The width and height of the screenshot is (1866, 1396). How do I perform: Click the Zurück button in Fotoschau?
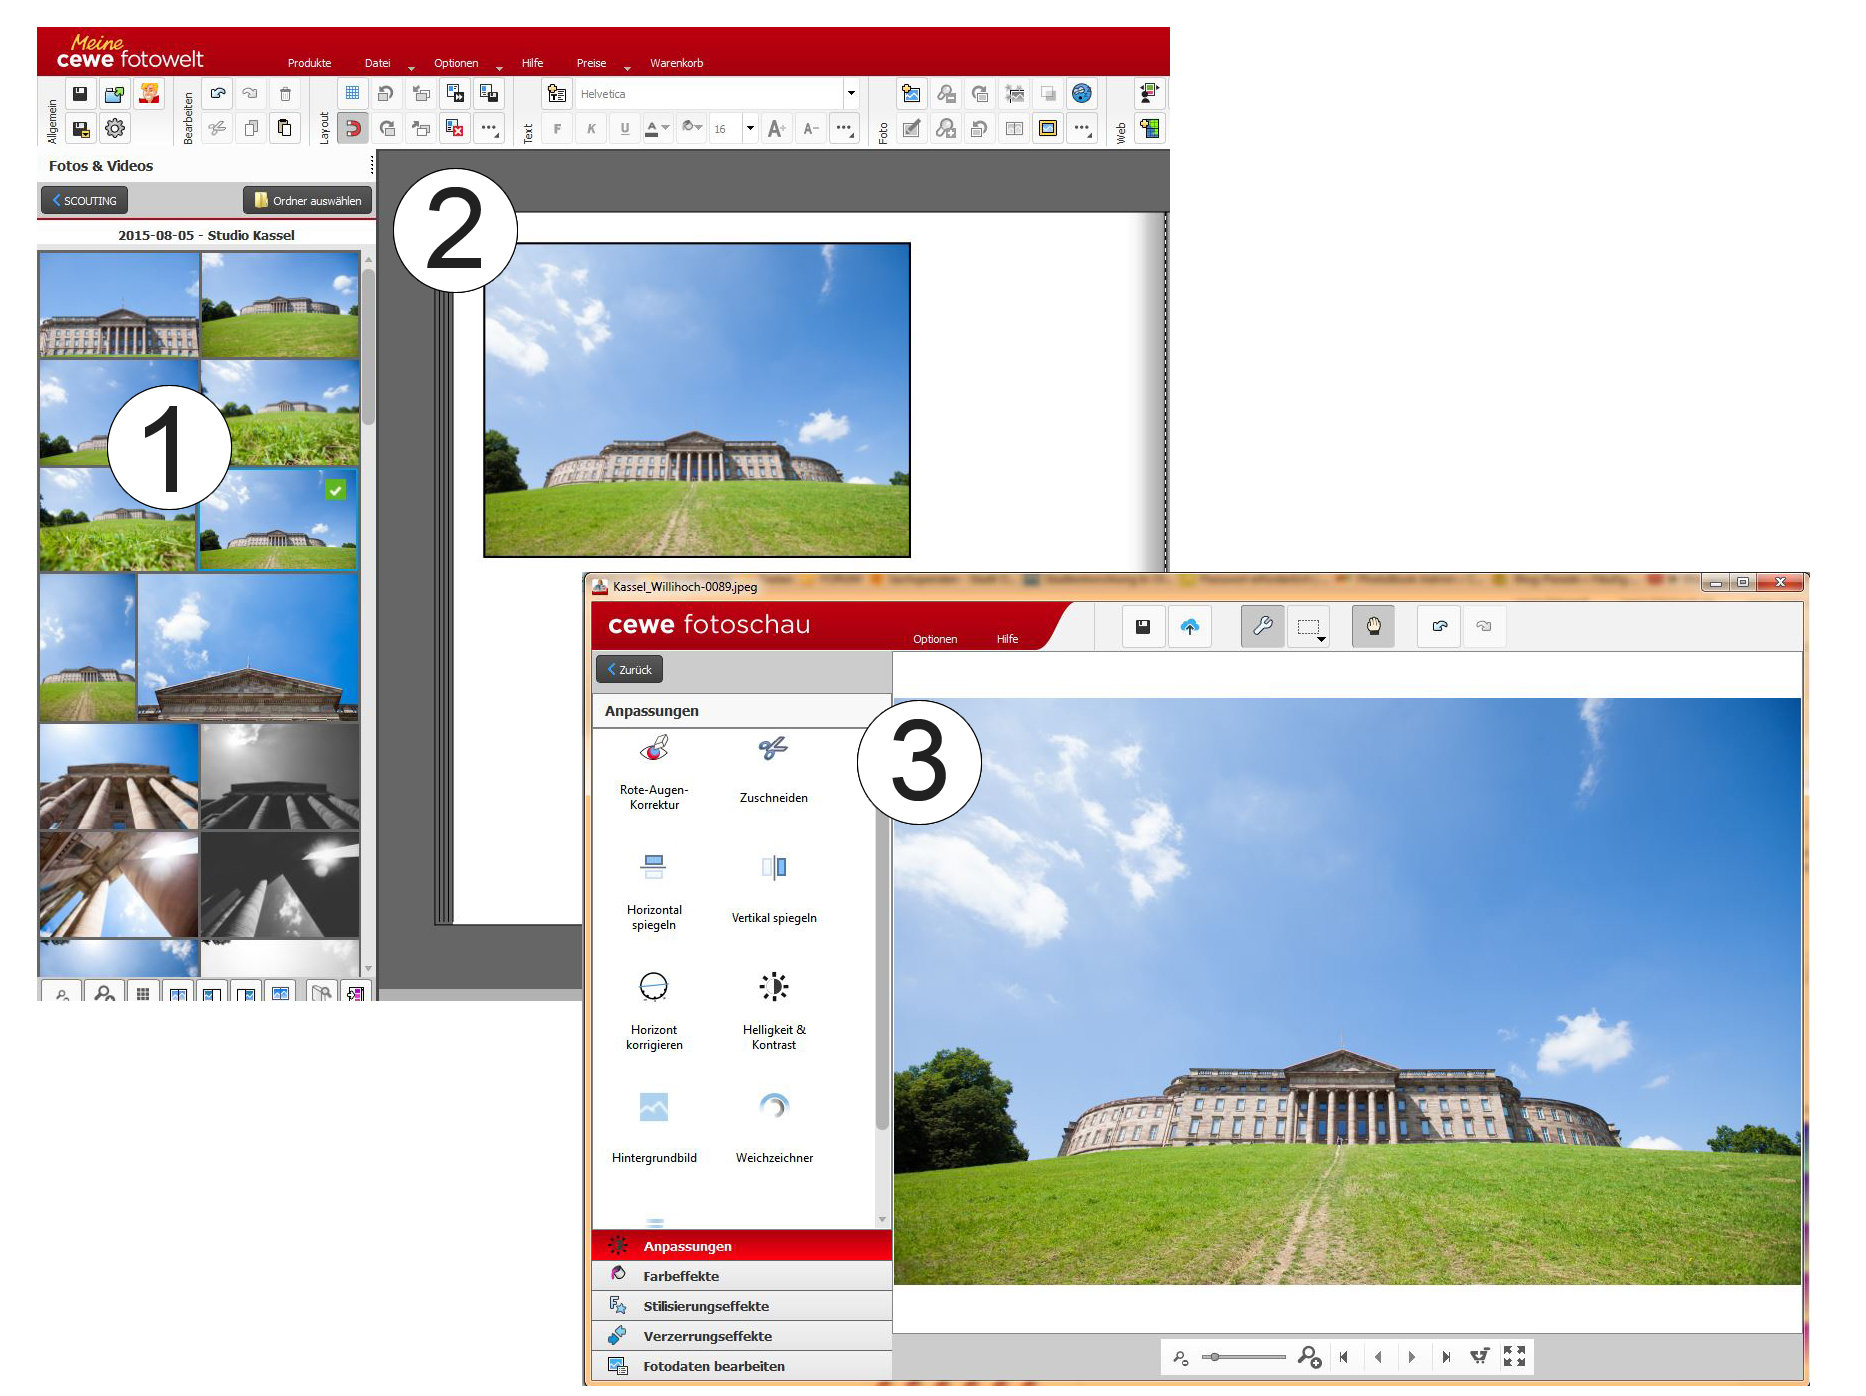click(629, 669)
